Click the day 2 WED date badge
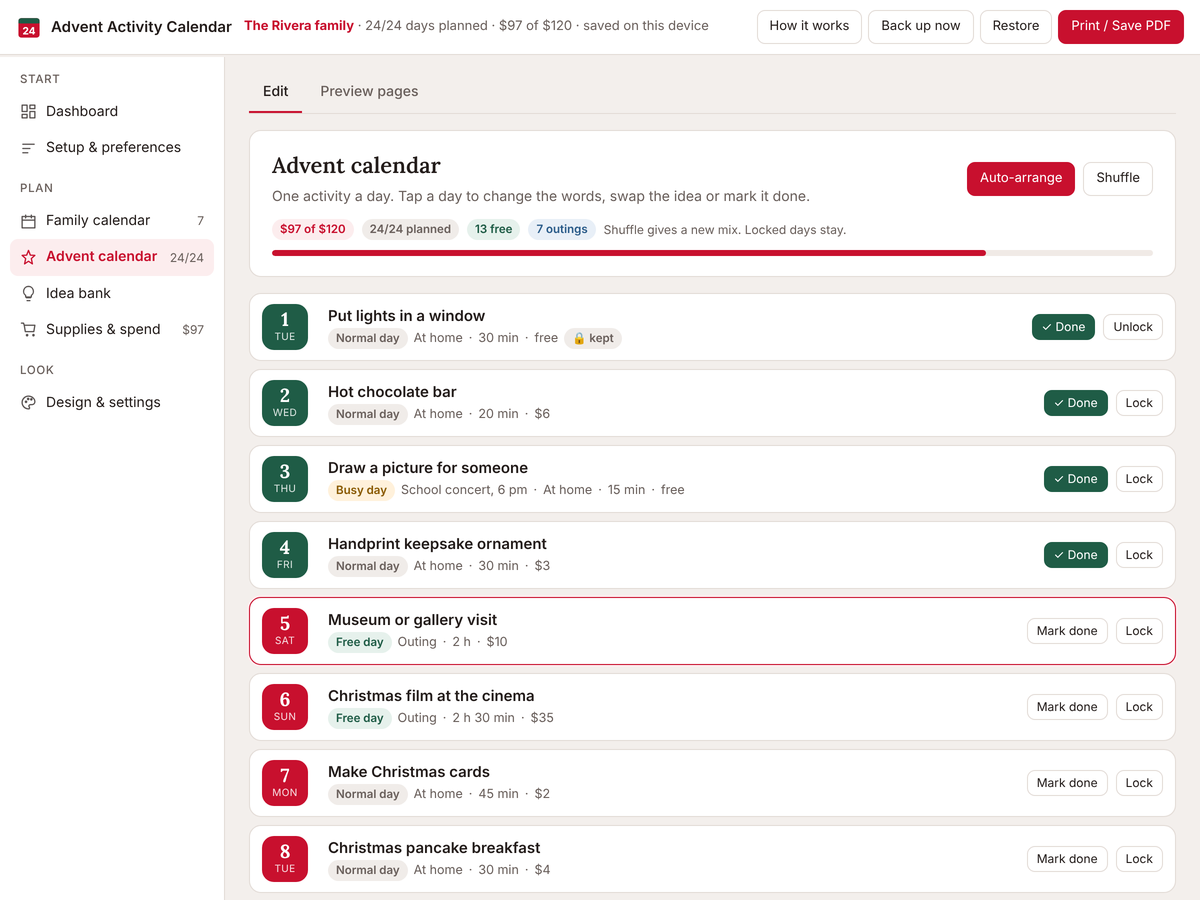The height and width of the screenshot is (900, 1200). 285,403
